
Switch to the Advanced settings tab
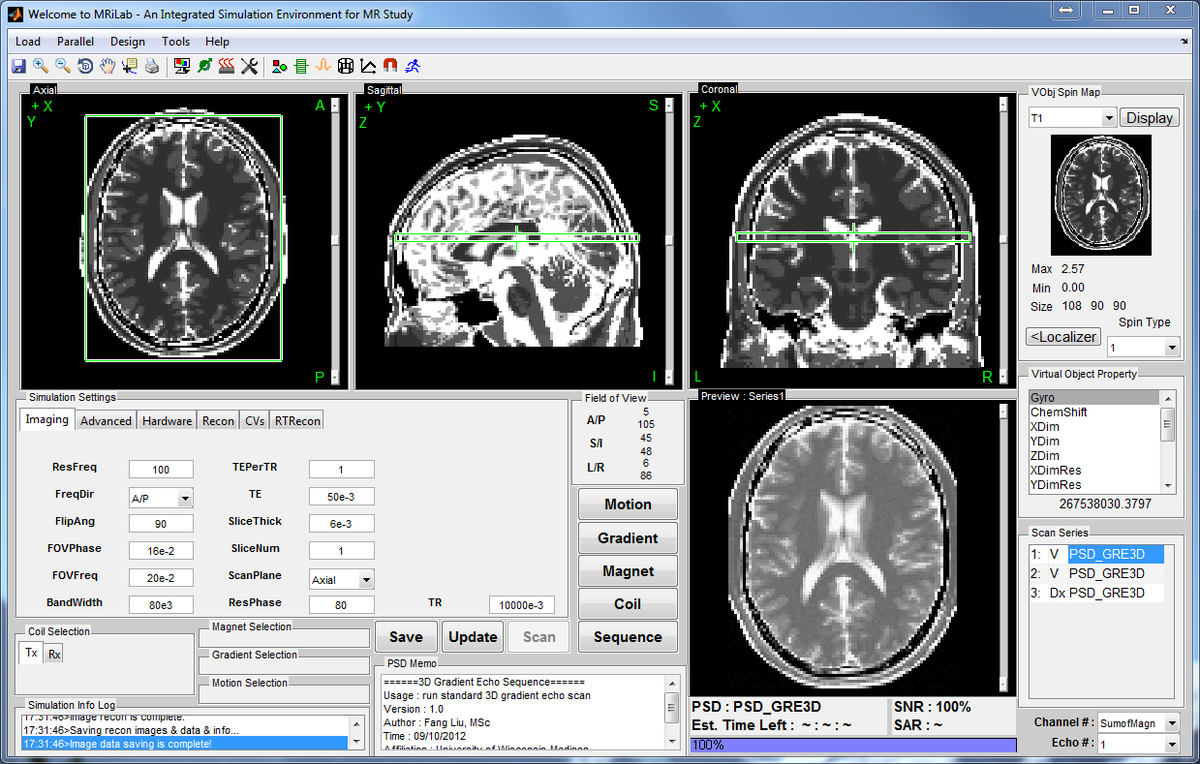coord(106,421)
